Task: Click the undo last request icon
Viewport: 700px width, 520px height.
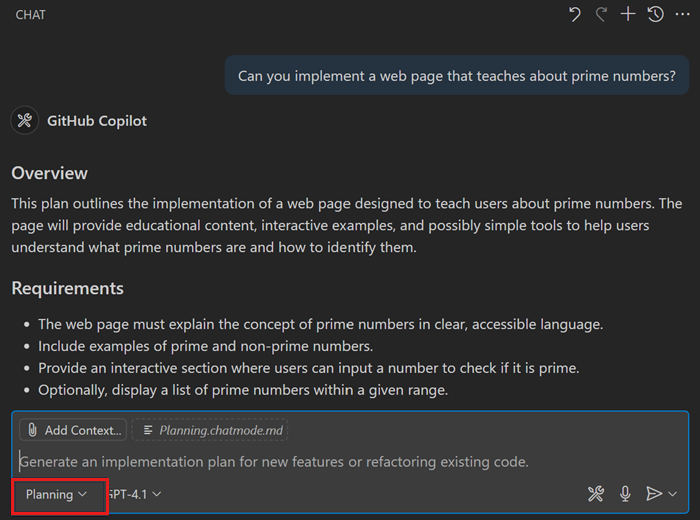Action: [575, 15]
